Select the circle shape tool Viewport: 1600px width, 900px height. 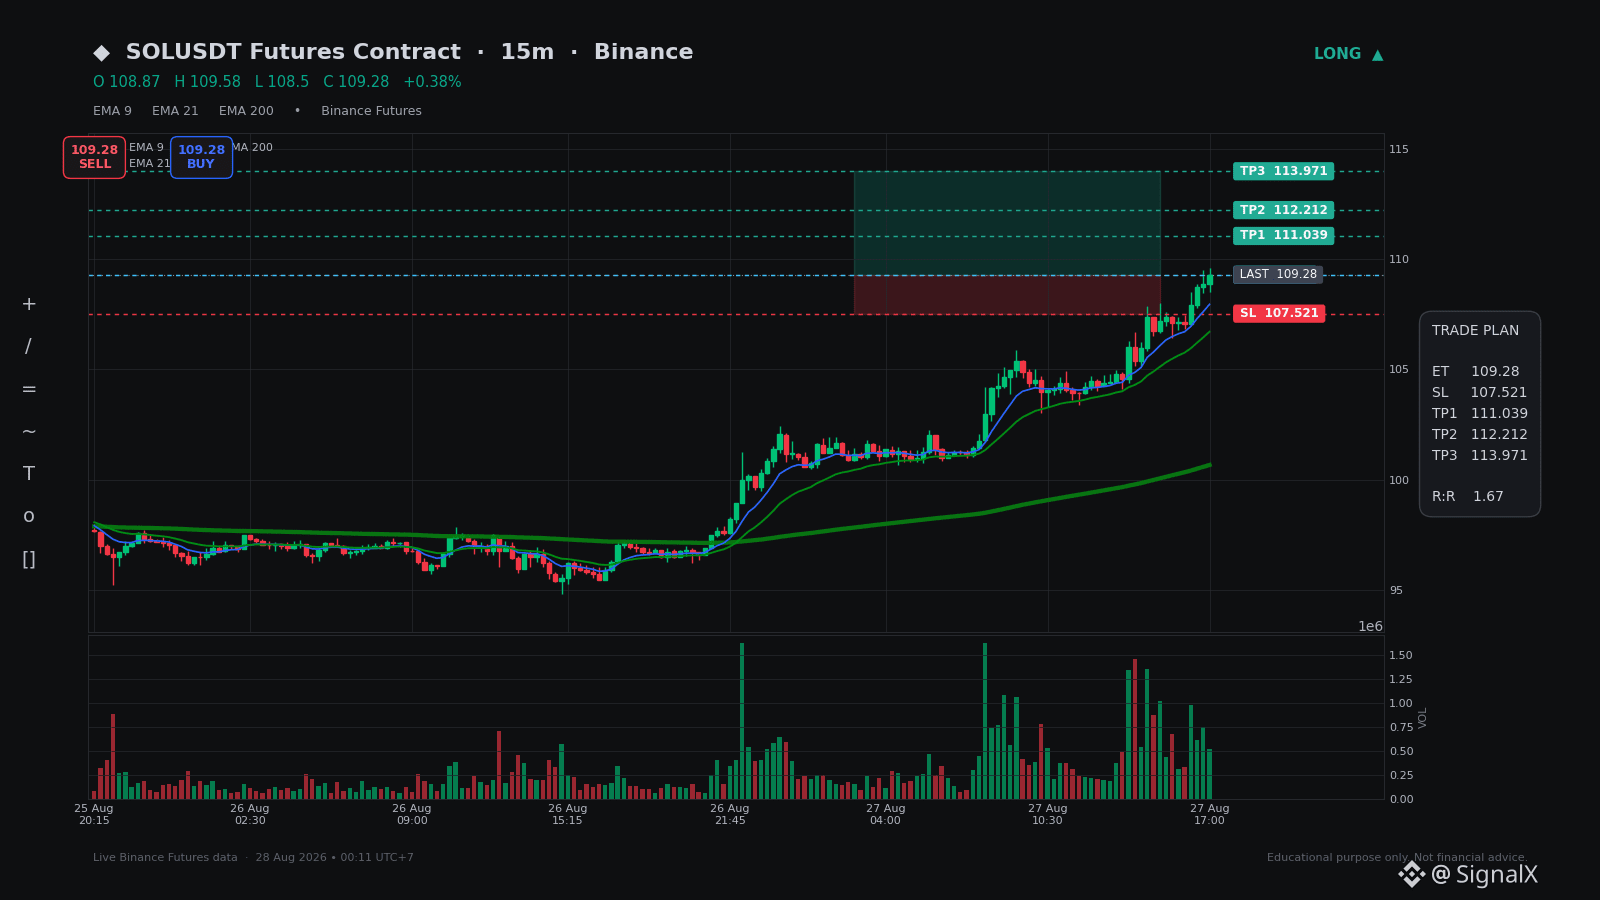click(29, 516)
